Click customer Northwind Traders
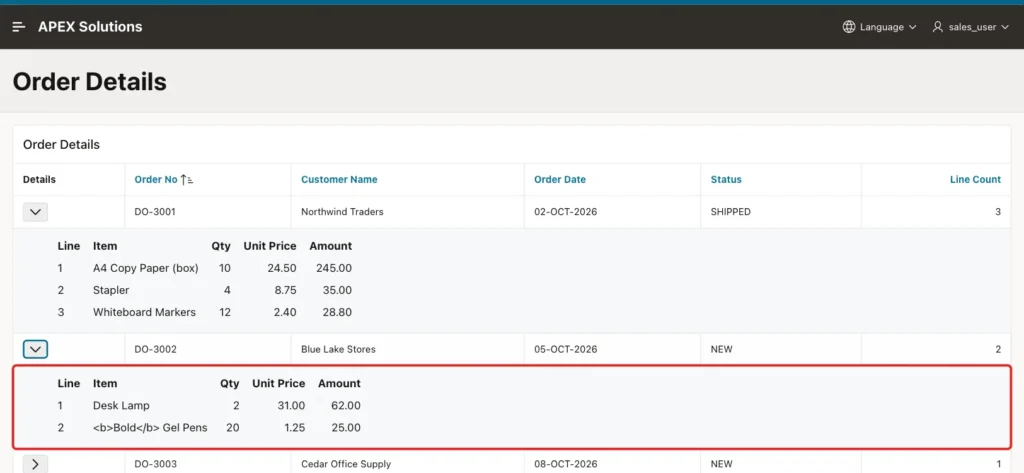 (x=342, y=212)
